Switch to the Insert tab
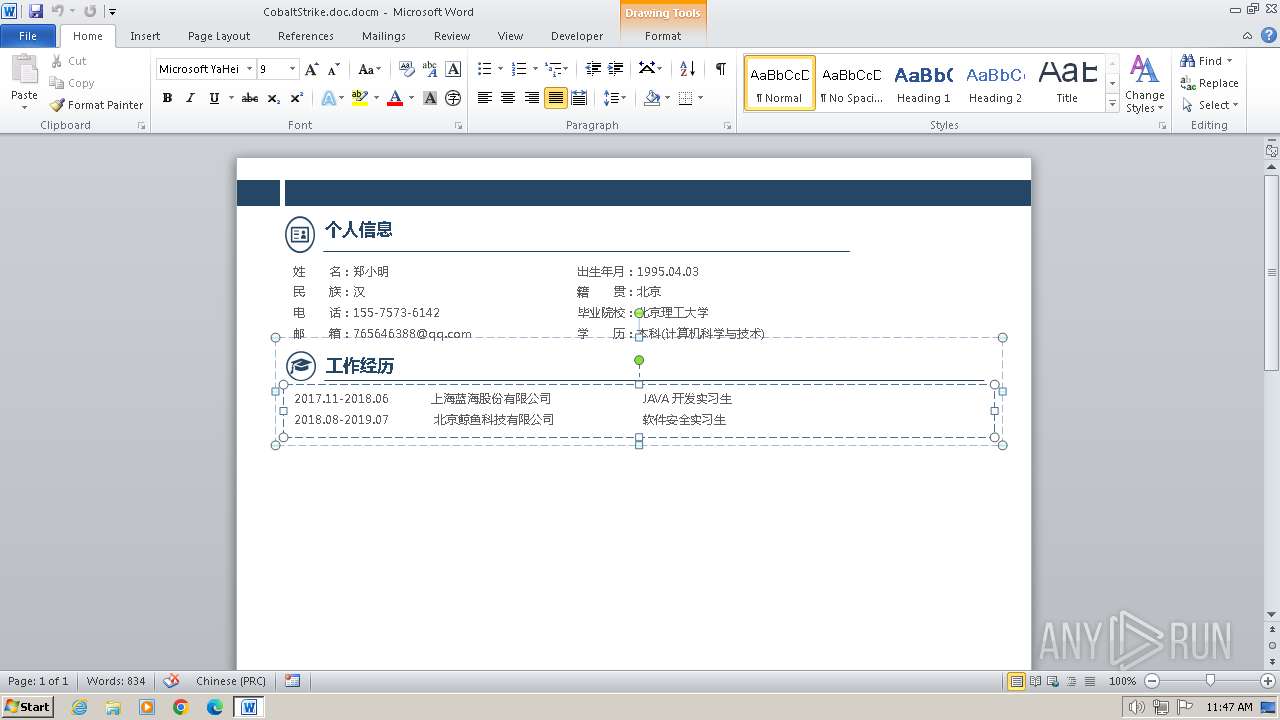 [145, 36]
